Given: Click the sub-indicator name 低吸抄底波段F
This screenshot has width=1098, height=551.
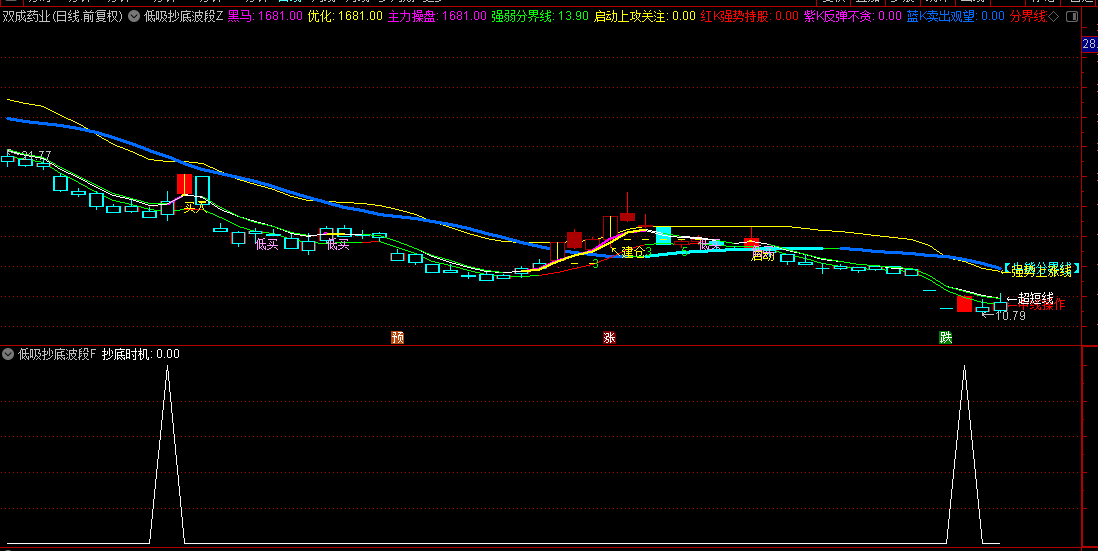Looking at the screenshot, I should (x=57, y=354).
